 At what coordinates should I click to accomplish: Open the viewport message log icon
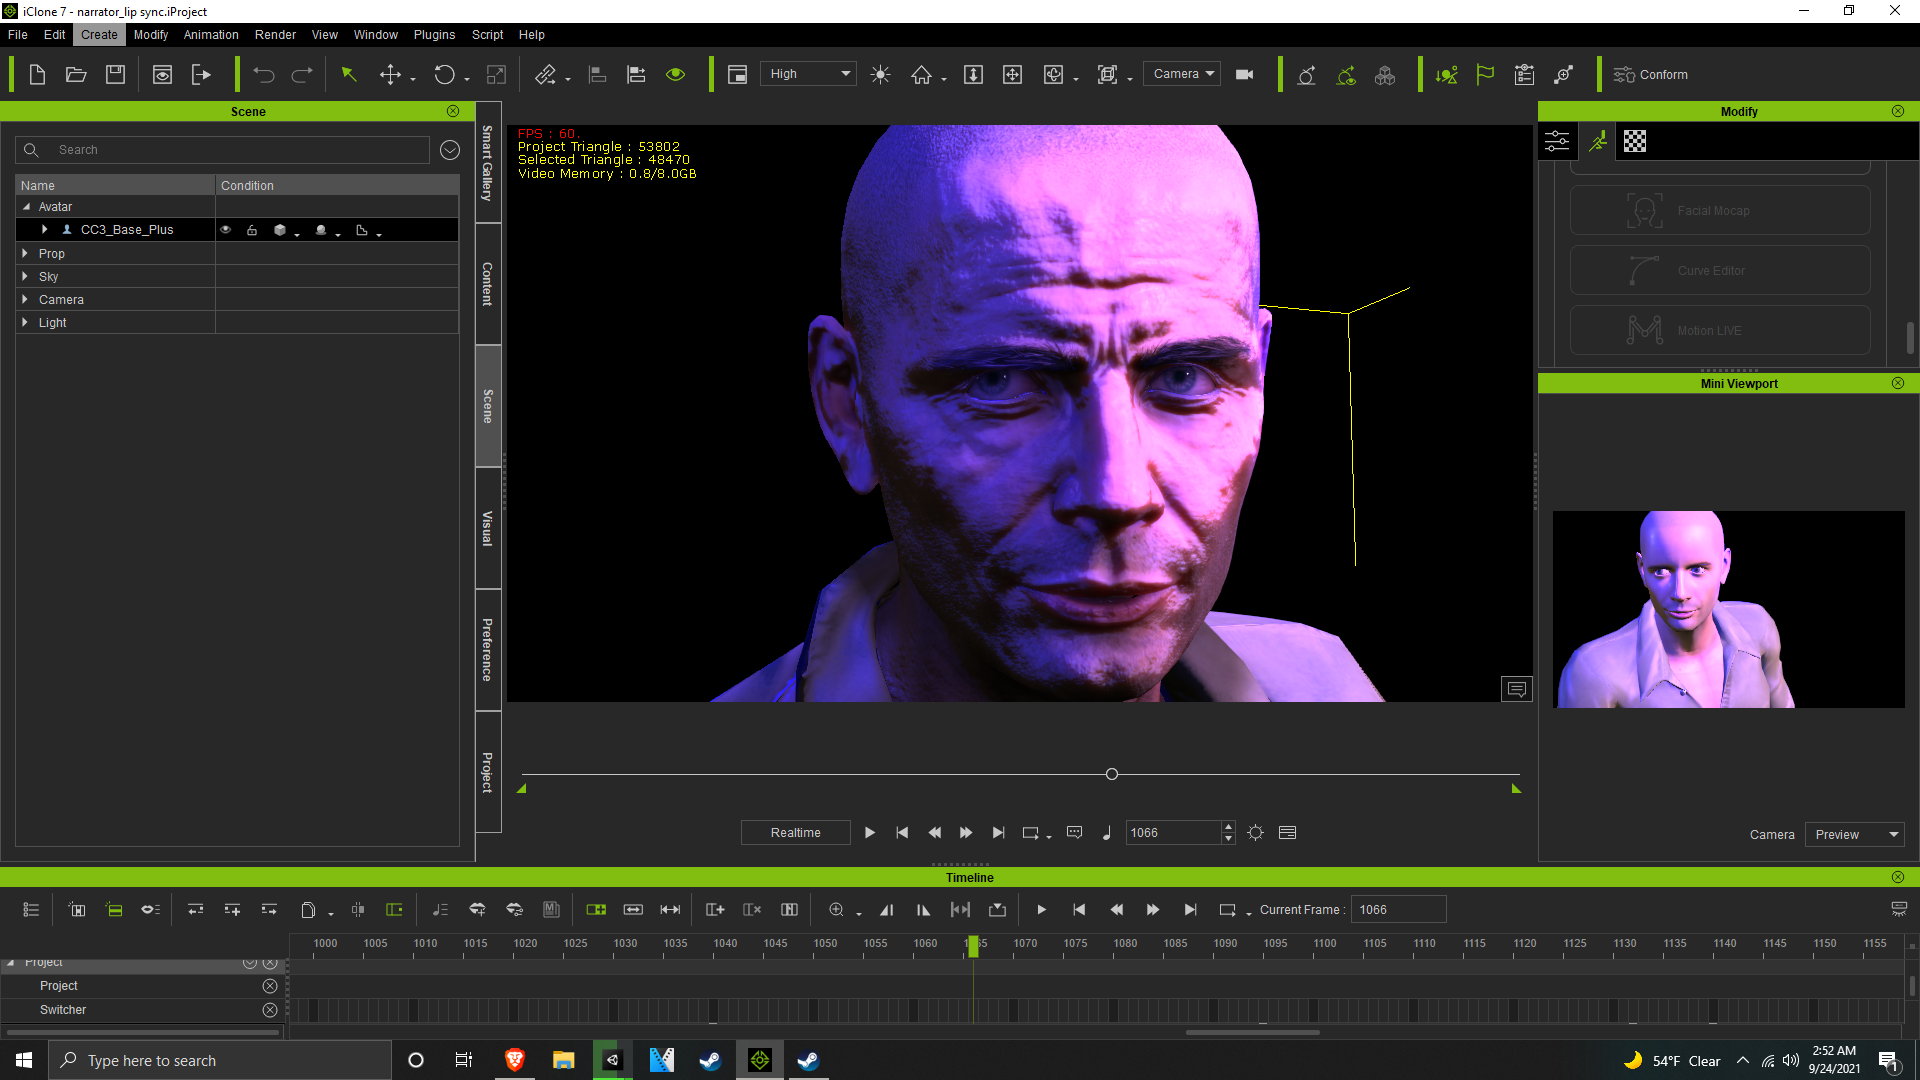coord(1517,689)
